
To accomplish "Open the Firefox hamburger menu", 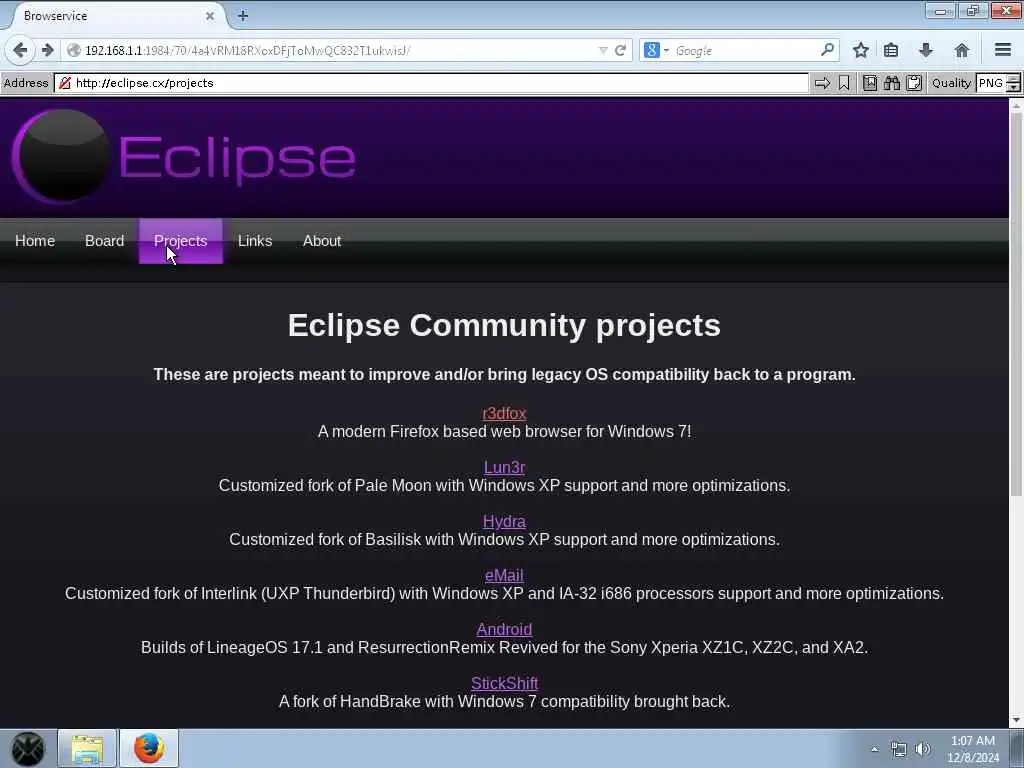I will click(x=1003, y=50).
